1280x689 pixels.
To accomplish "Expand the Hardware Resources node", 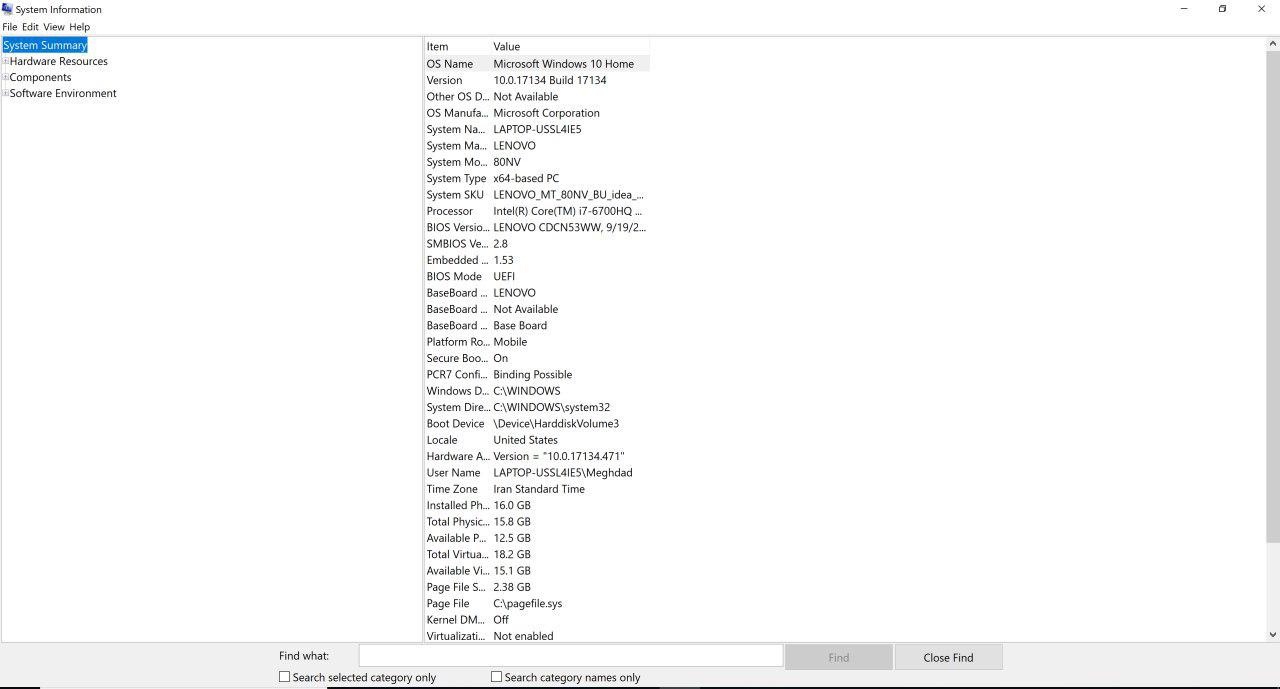I will coord(5,61).
